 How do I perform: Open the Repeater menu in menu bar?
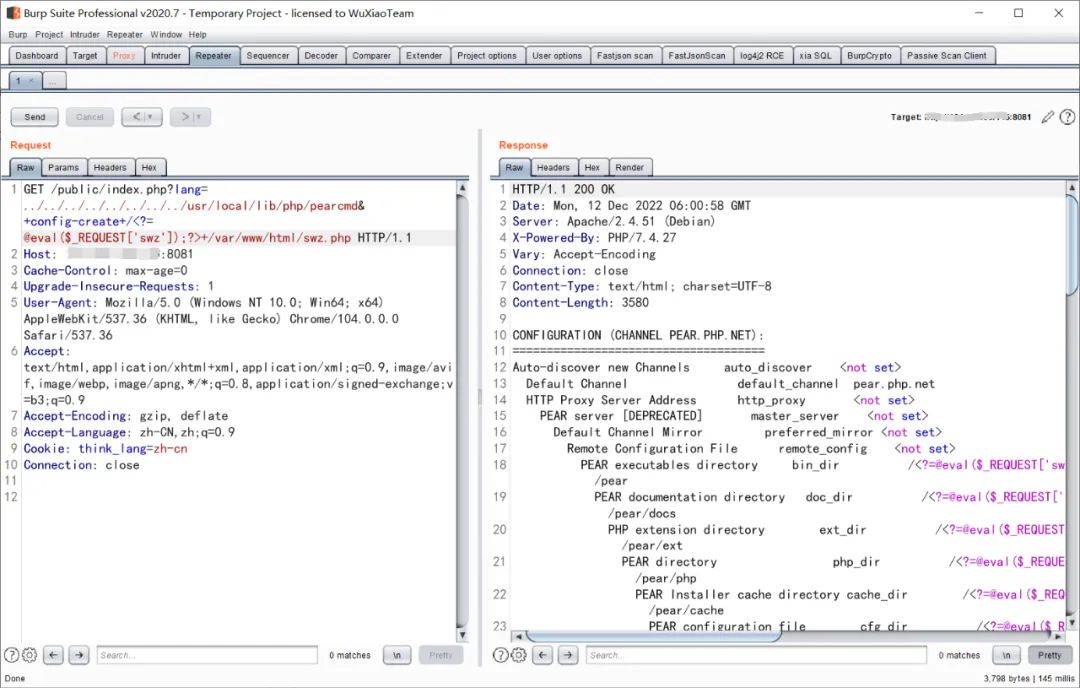tap(125, 34)
